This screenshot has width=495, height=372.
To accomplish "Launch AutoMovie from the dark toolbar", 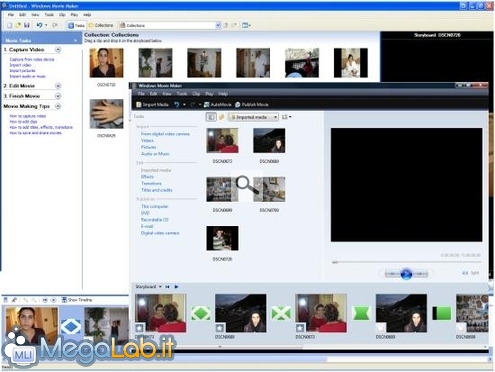I will point(217,105).
